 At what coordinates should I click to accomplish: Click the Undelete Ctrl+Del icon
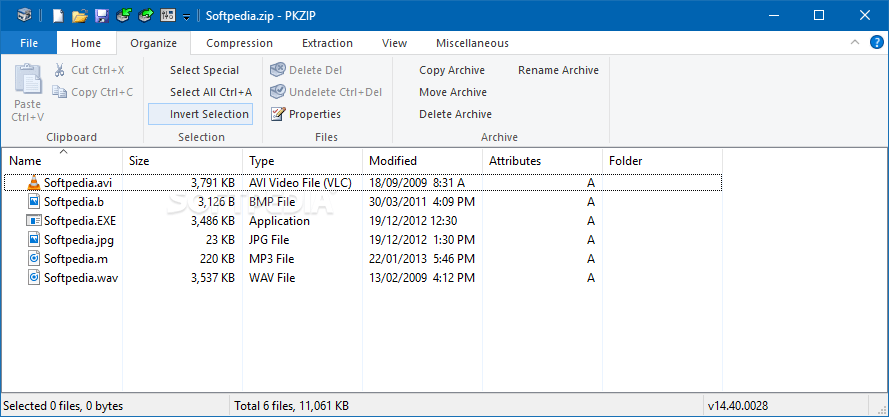[278, 91]
